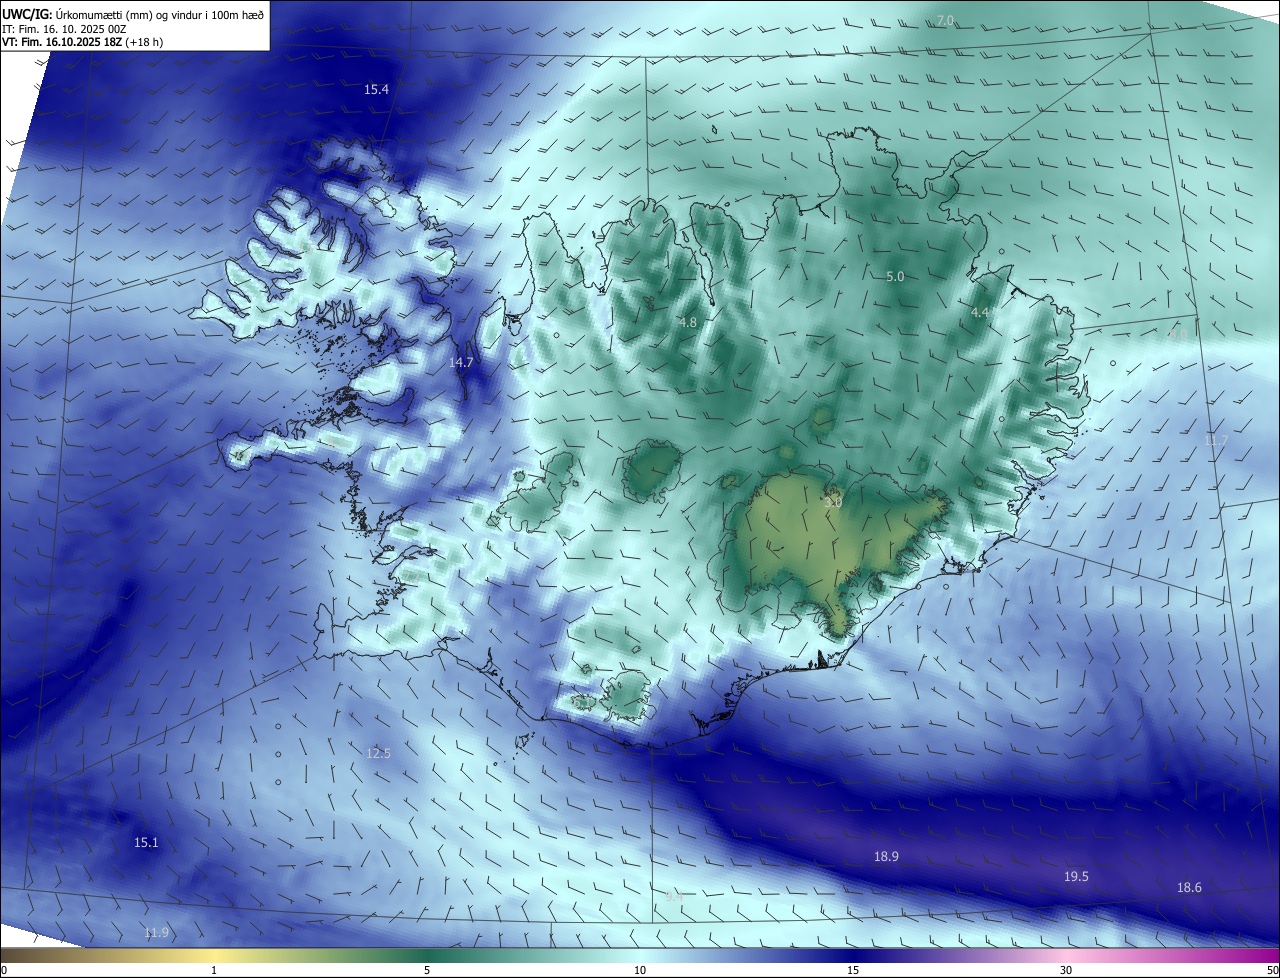Click the 19.5 value on the map

pyautogui.click(x=1076, y=877)
